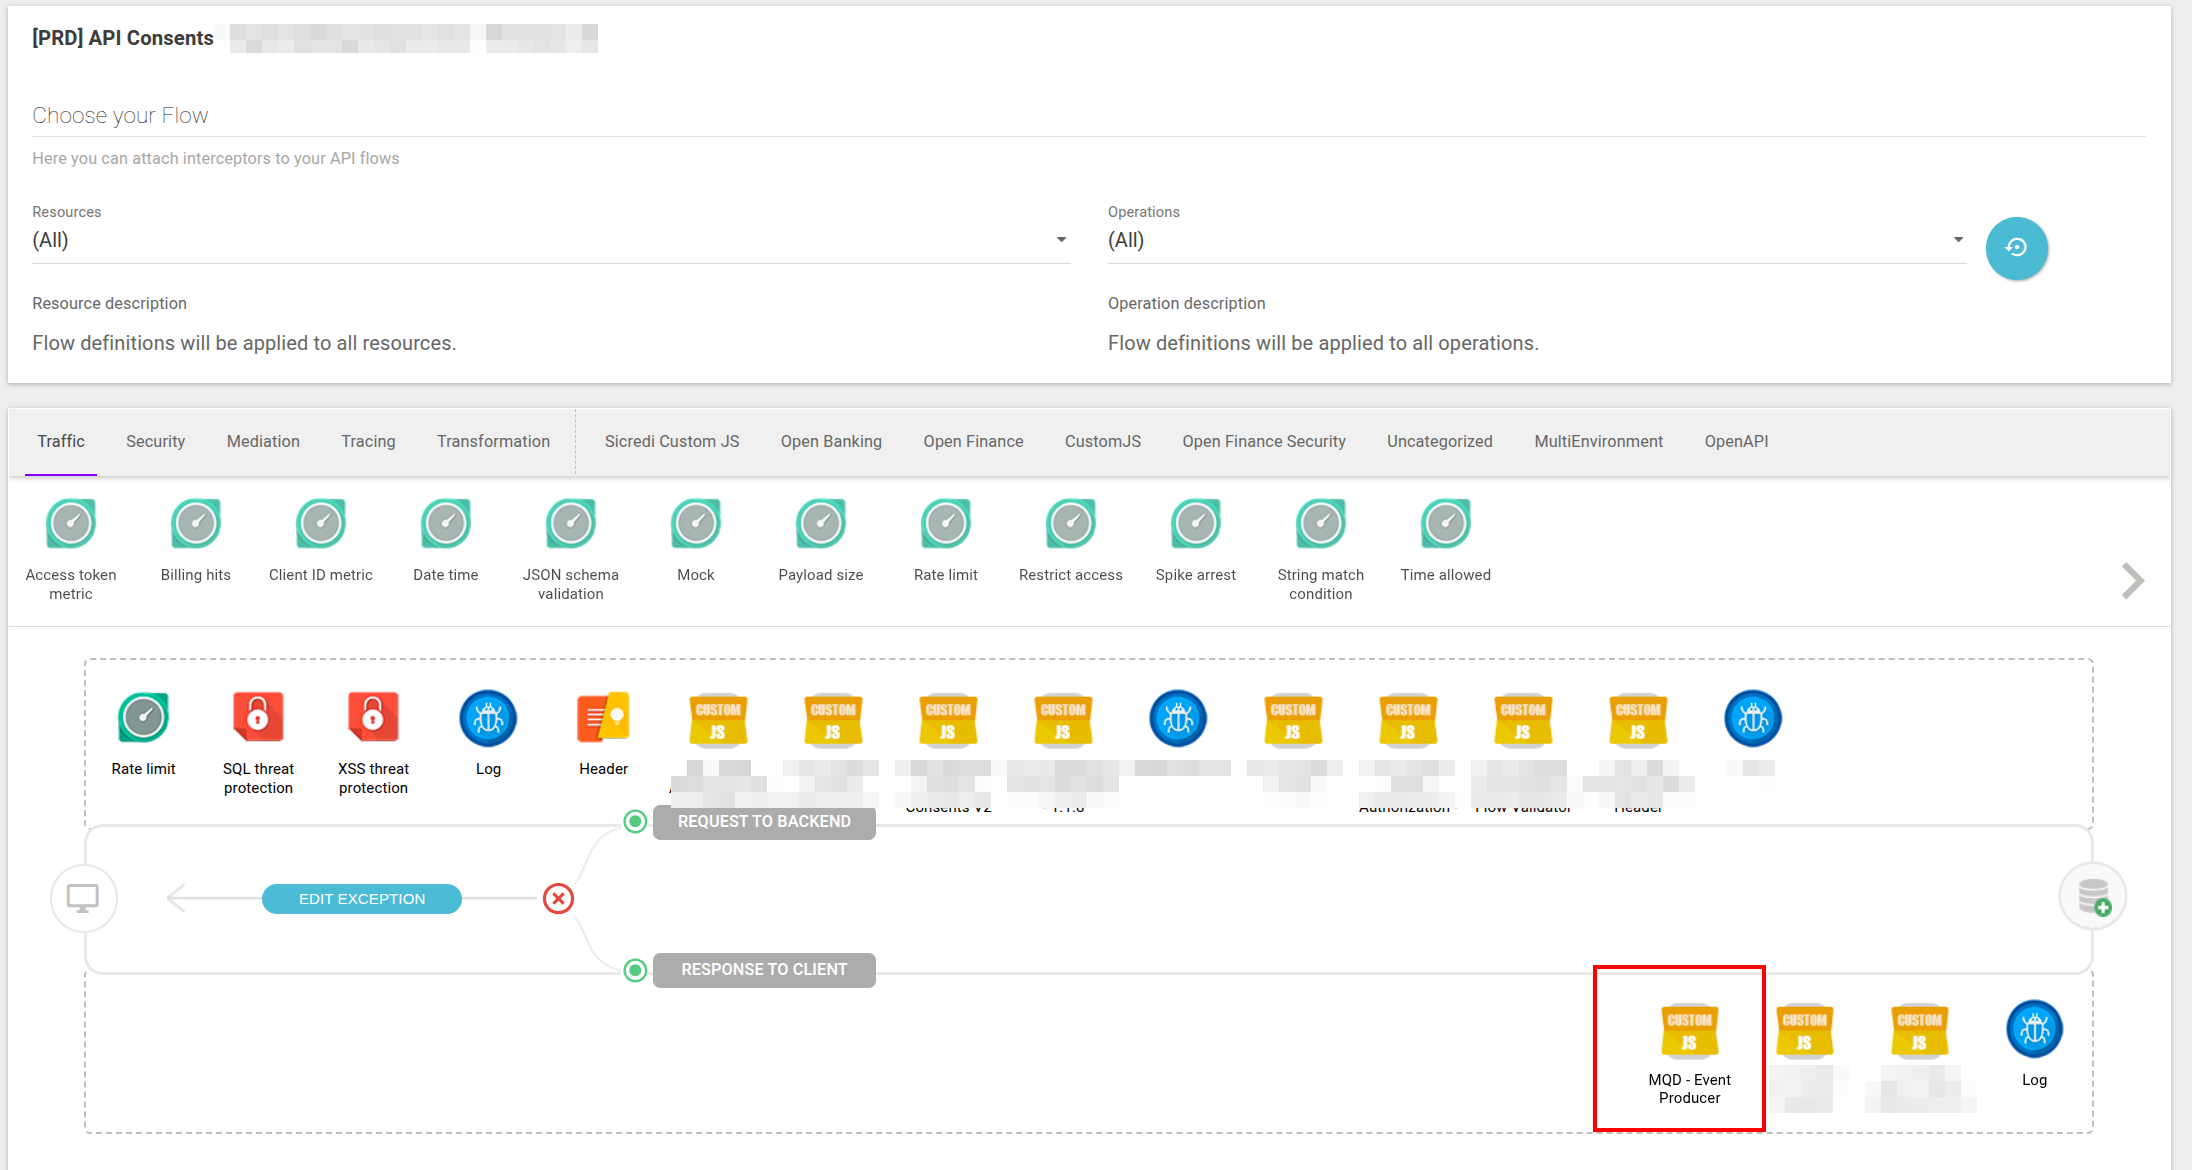Screen dimensions: 2192x1170
Task: Open the MQD - Event Producer interceptor
Action: point(1689,1031)
